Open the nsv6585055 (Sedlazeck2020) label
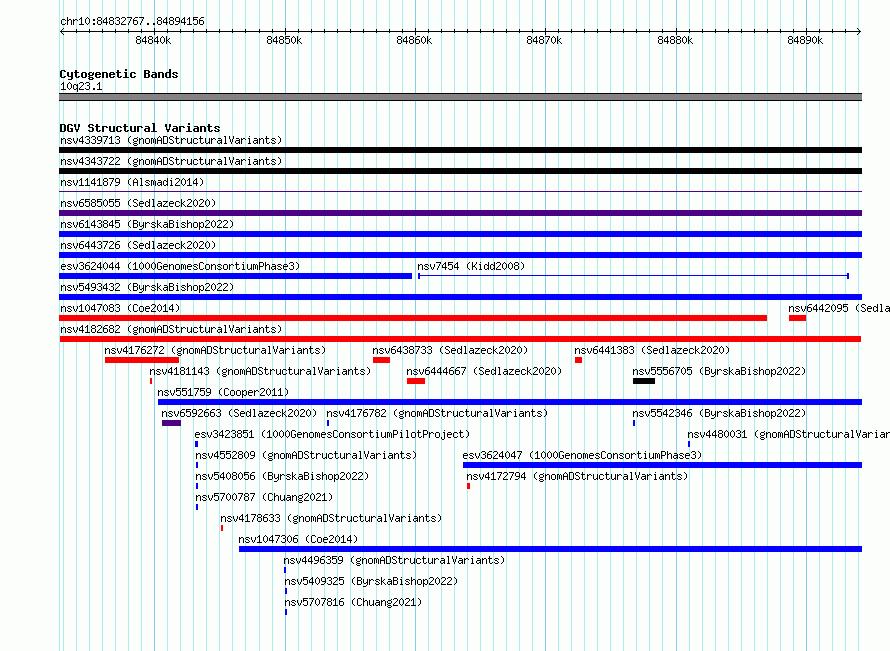 pos(138,203)
